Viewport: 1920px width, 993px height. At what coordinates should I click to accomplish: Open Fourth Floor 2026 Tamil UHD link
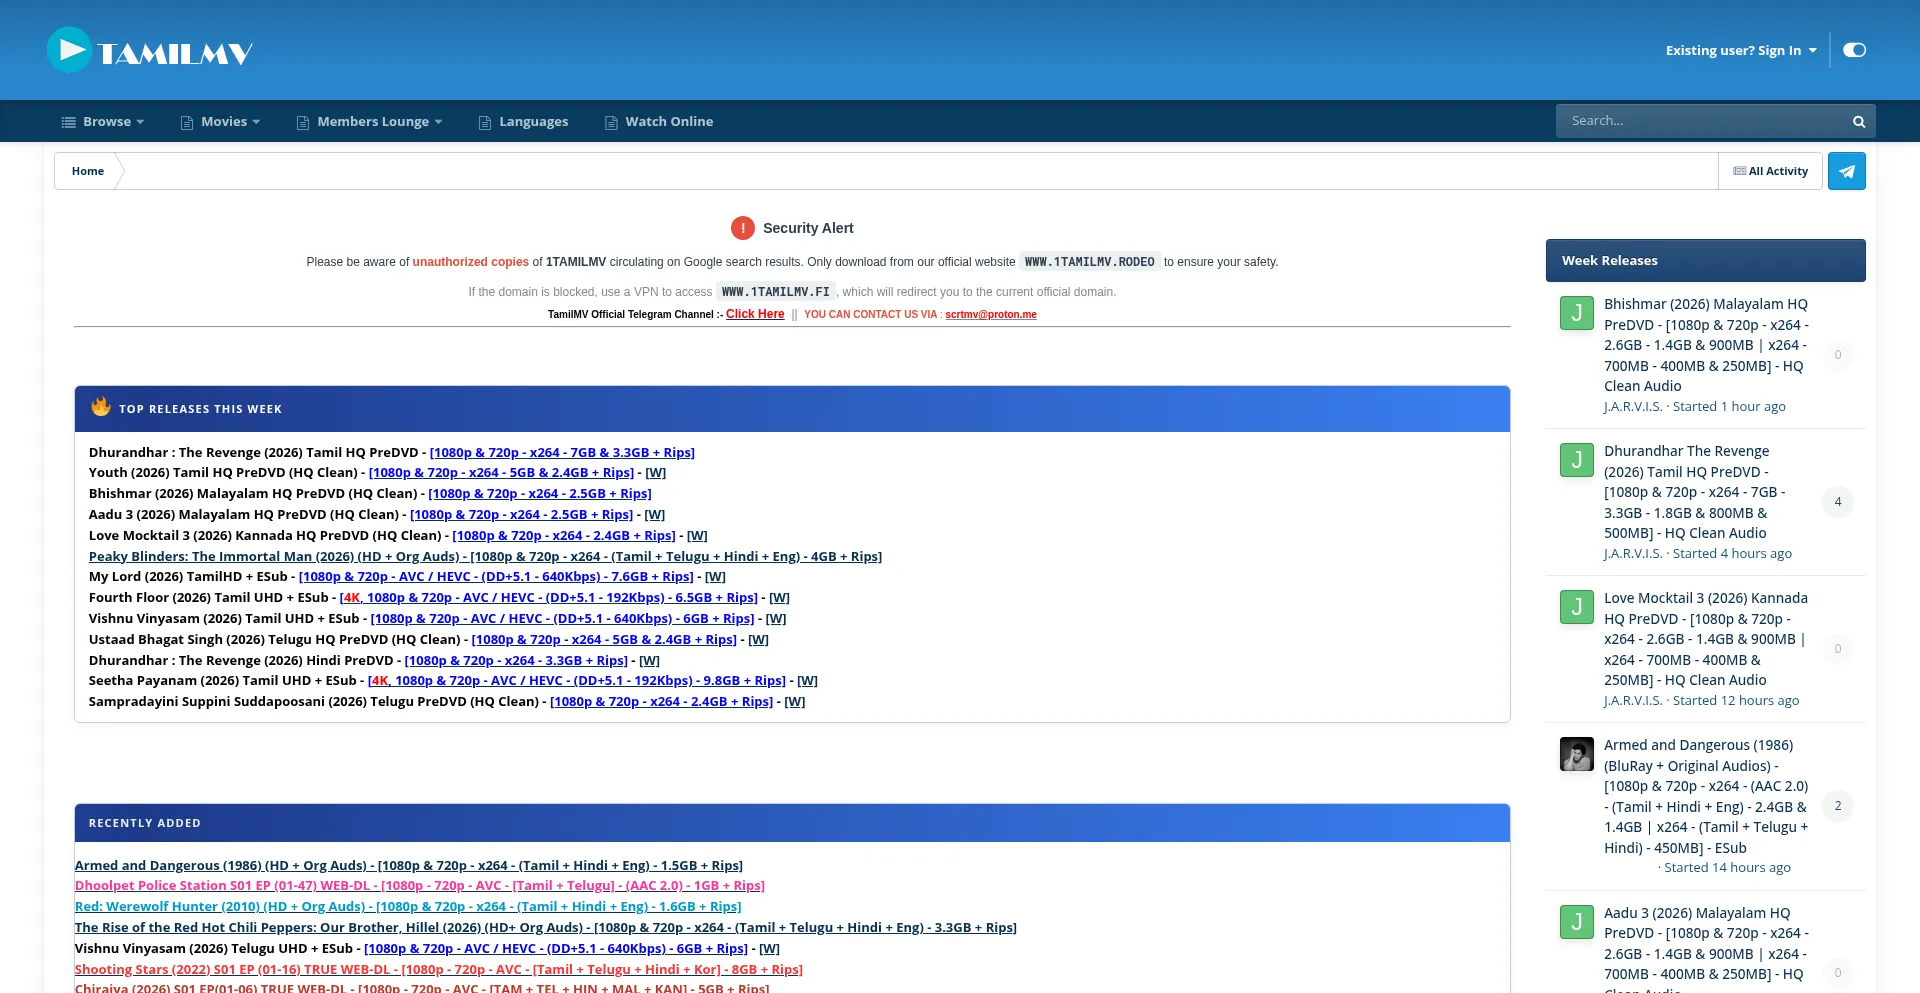point(549,598)
